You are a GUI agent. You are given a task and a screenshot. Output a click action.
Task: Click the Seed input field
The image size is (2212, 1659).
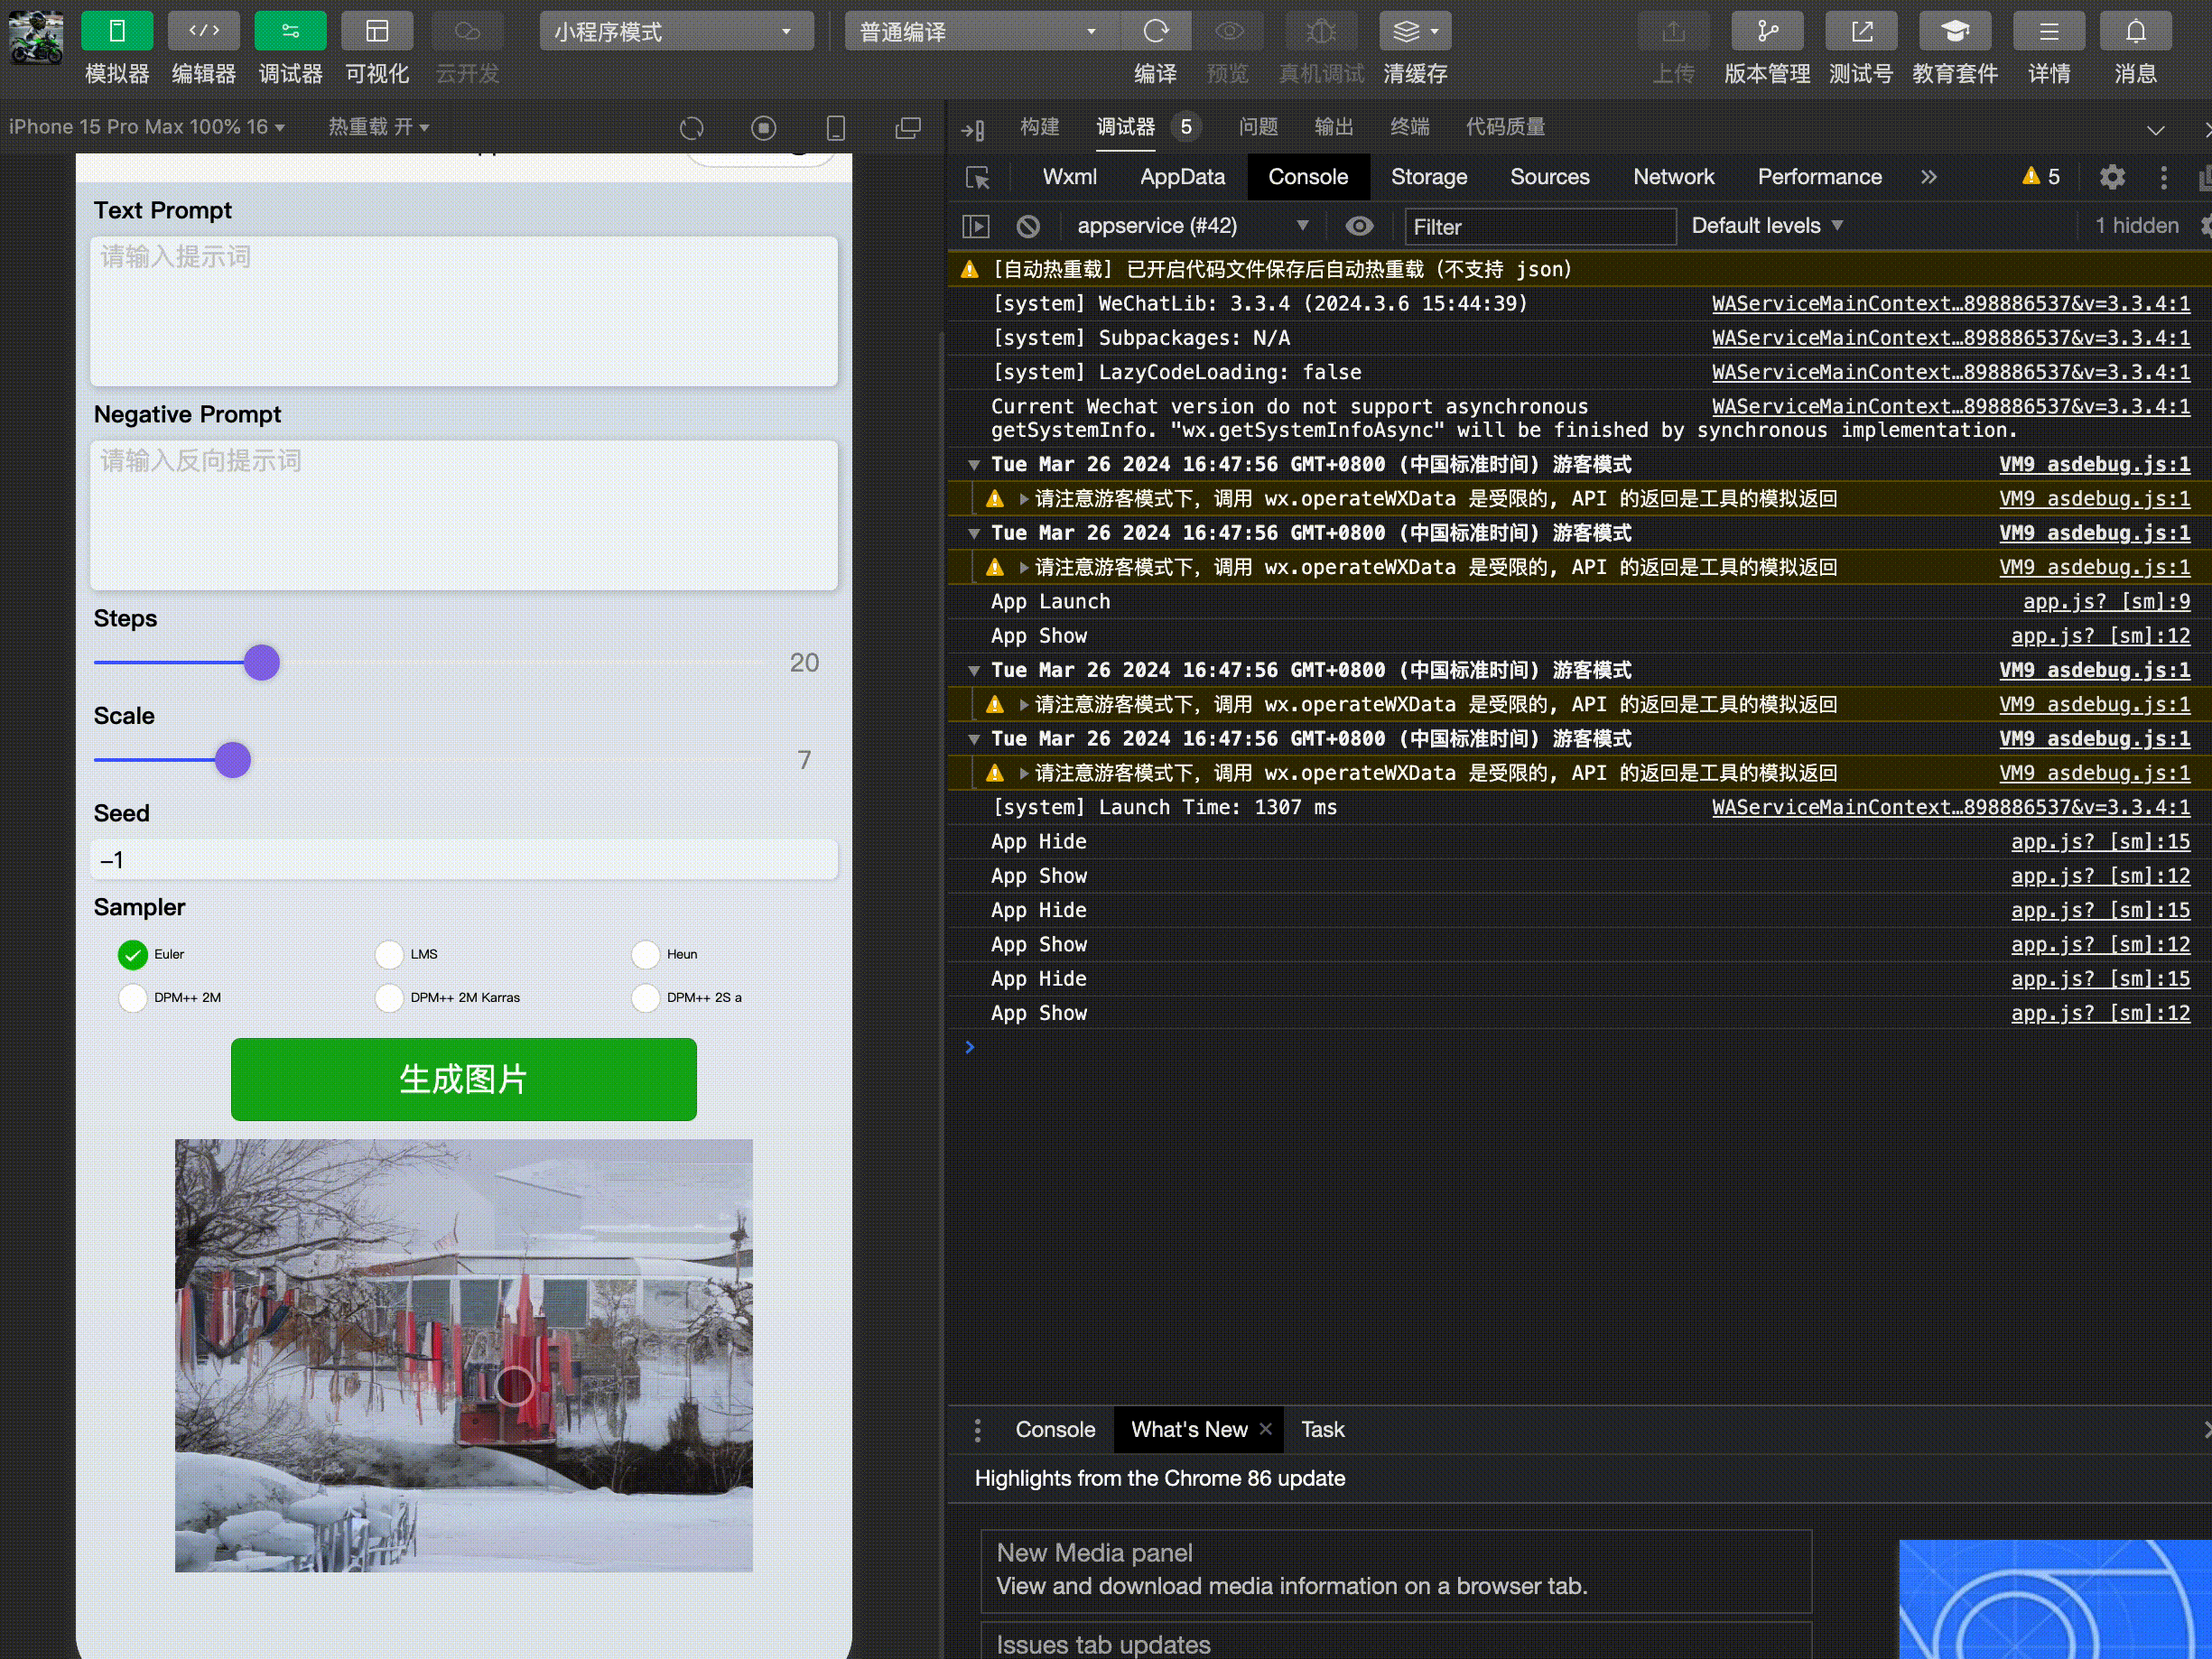[x=464, y=860]
